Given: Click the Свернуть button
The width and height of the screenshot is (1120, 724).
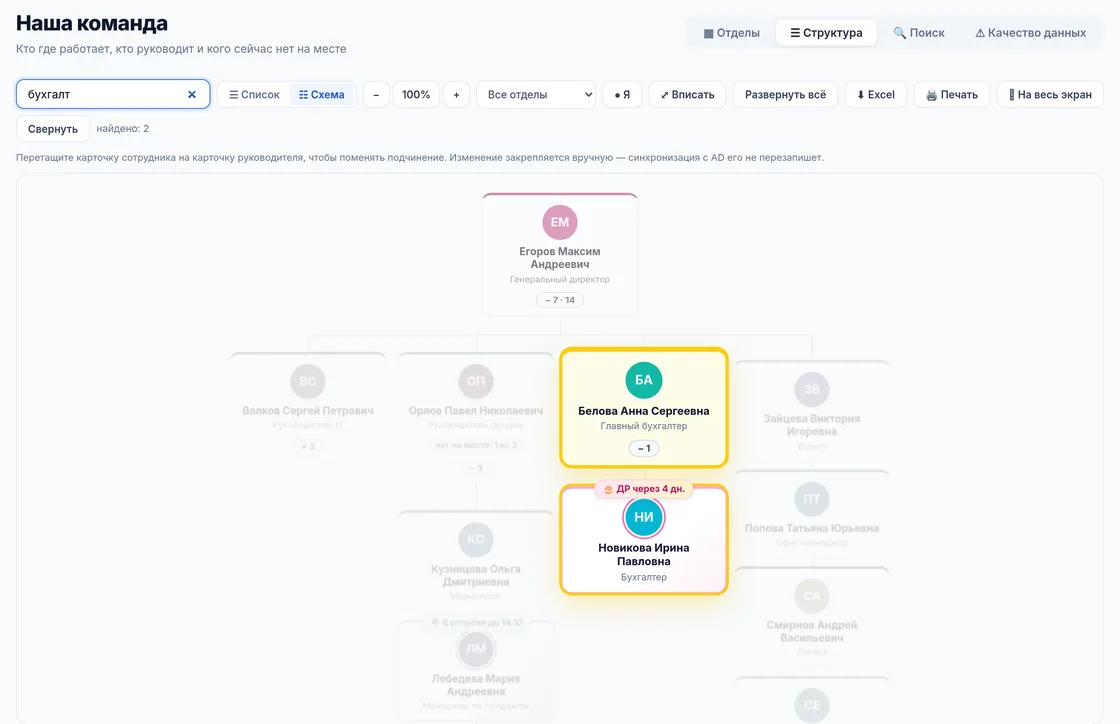Looking at the screenshot, I should pyautogui.click(x=53, y=129).
